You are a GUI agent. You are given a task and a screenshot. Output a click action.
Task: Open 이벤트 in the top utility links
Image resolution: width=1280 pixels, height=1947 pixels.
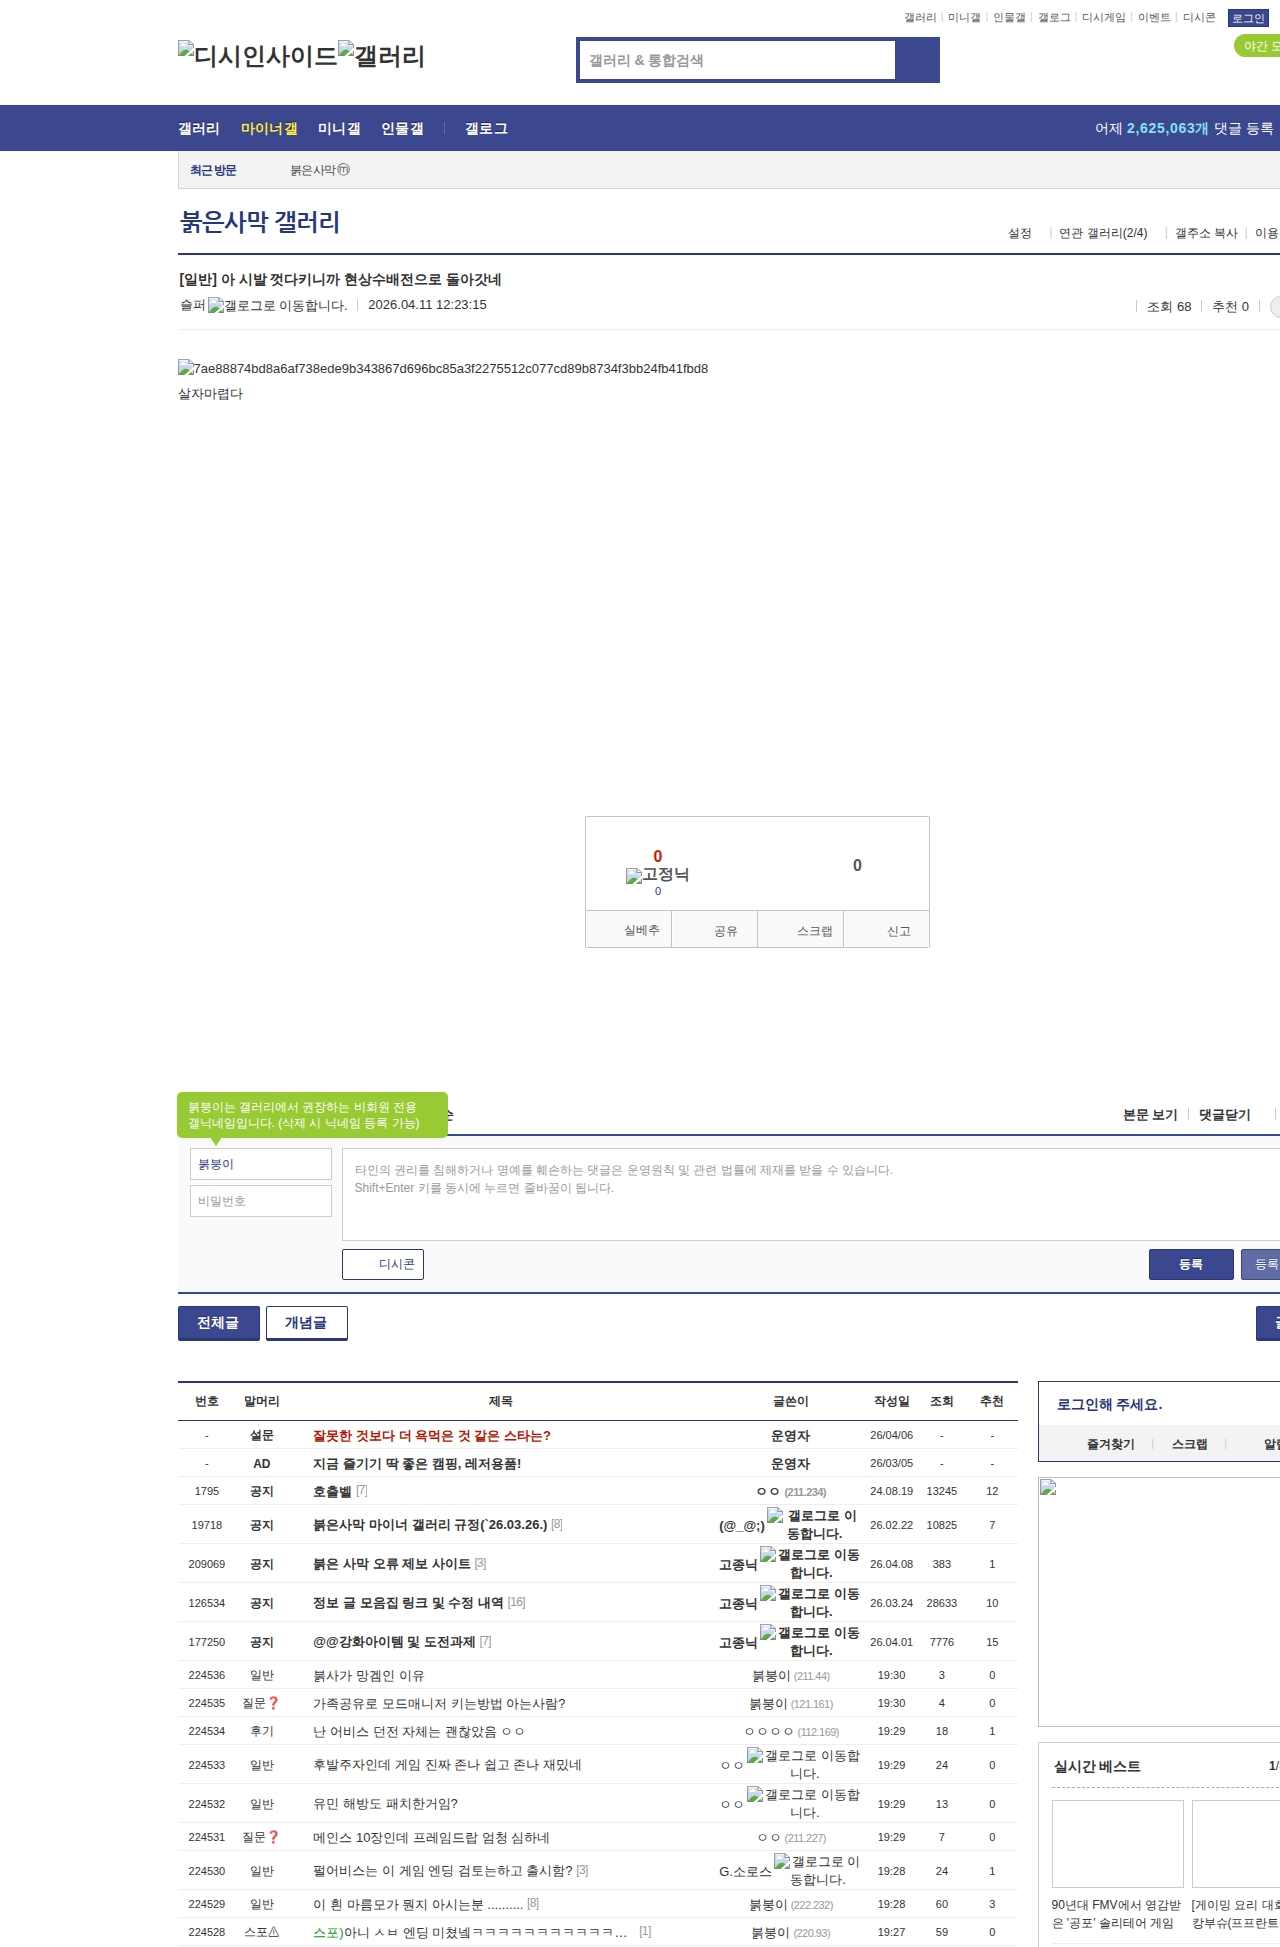1154,18
